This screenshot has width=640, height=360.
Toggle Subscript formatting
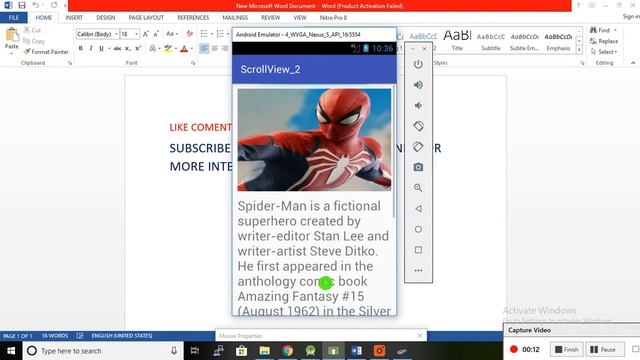(x=128, y=48)
